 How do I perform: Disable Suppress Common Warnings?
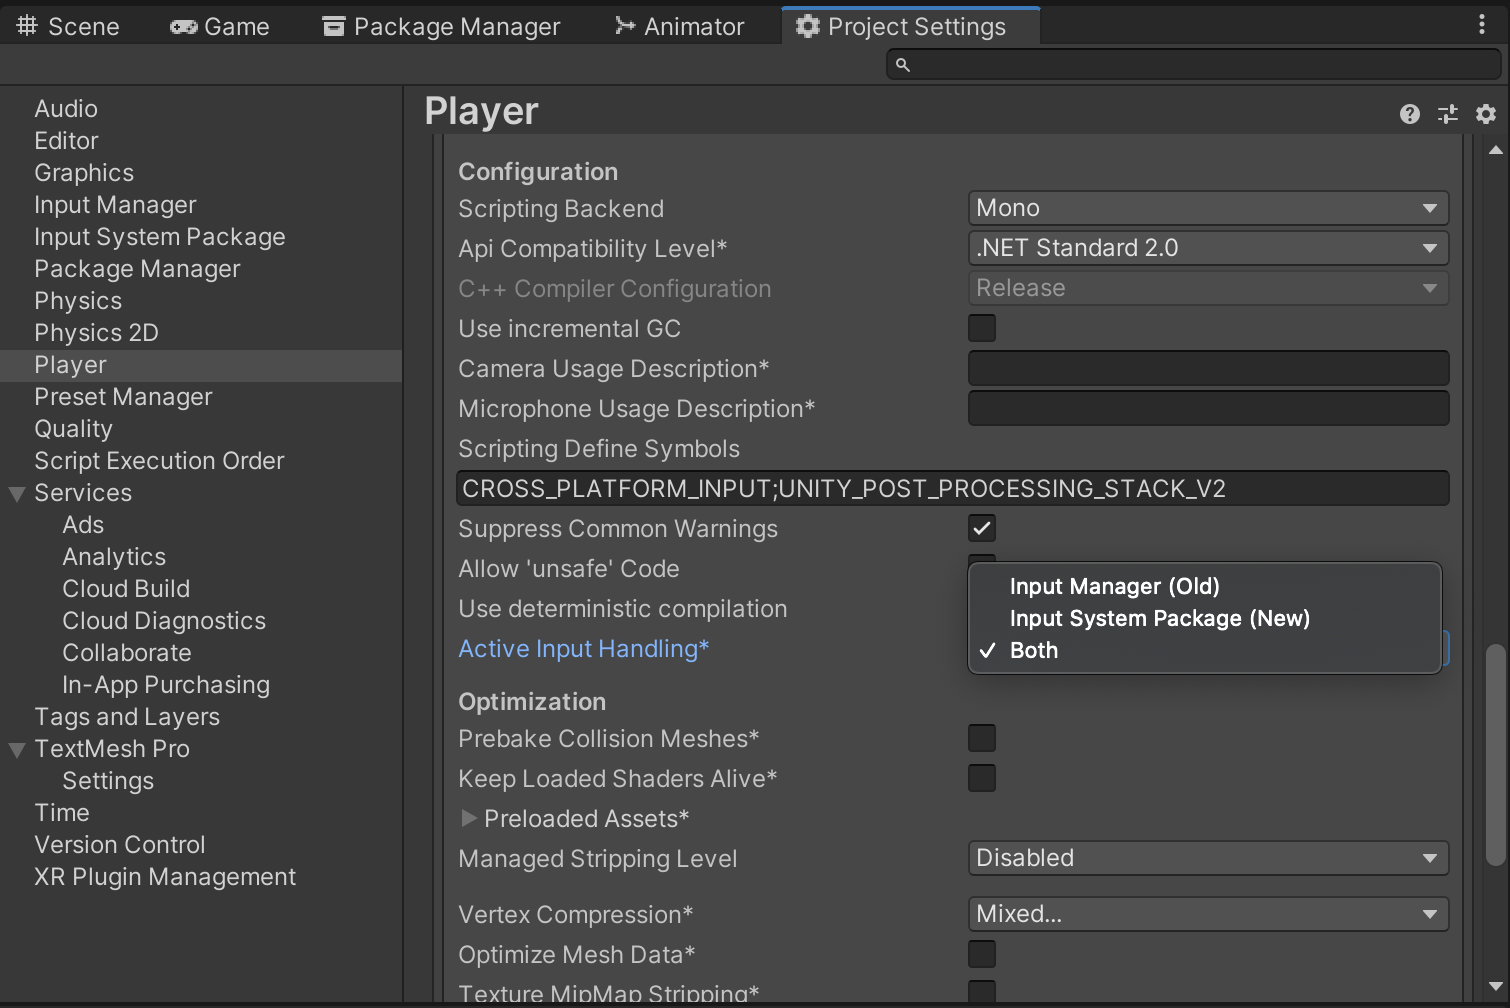click(981, 527)
